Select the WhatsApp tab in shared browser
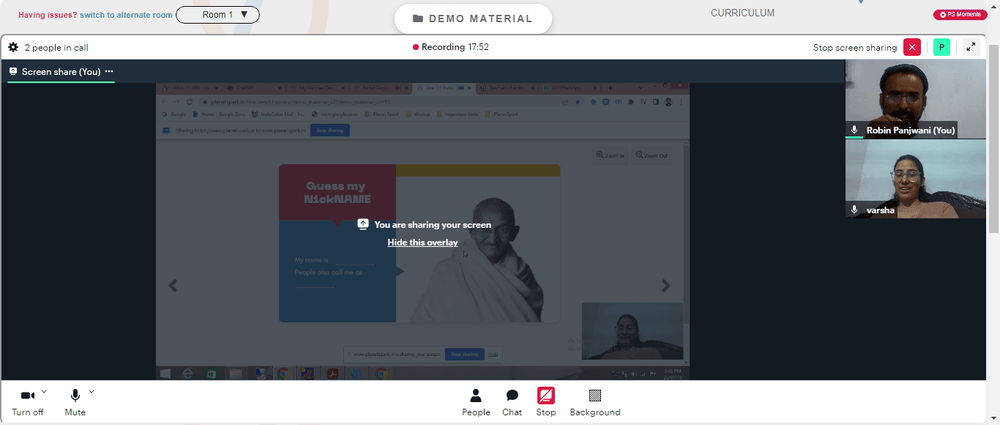Viewport: 1000px width, 425px height. point(569,88)
